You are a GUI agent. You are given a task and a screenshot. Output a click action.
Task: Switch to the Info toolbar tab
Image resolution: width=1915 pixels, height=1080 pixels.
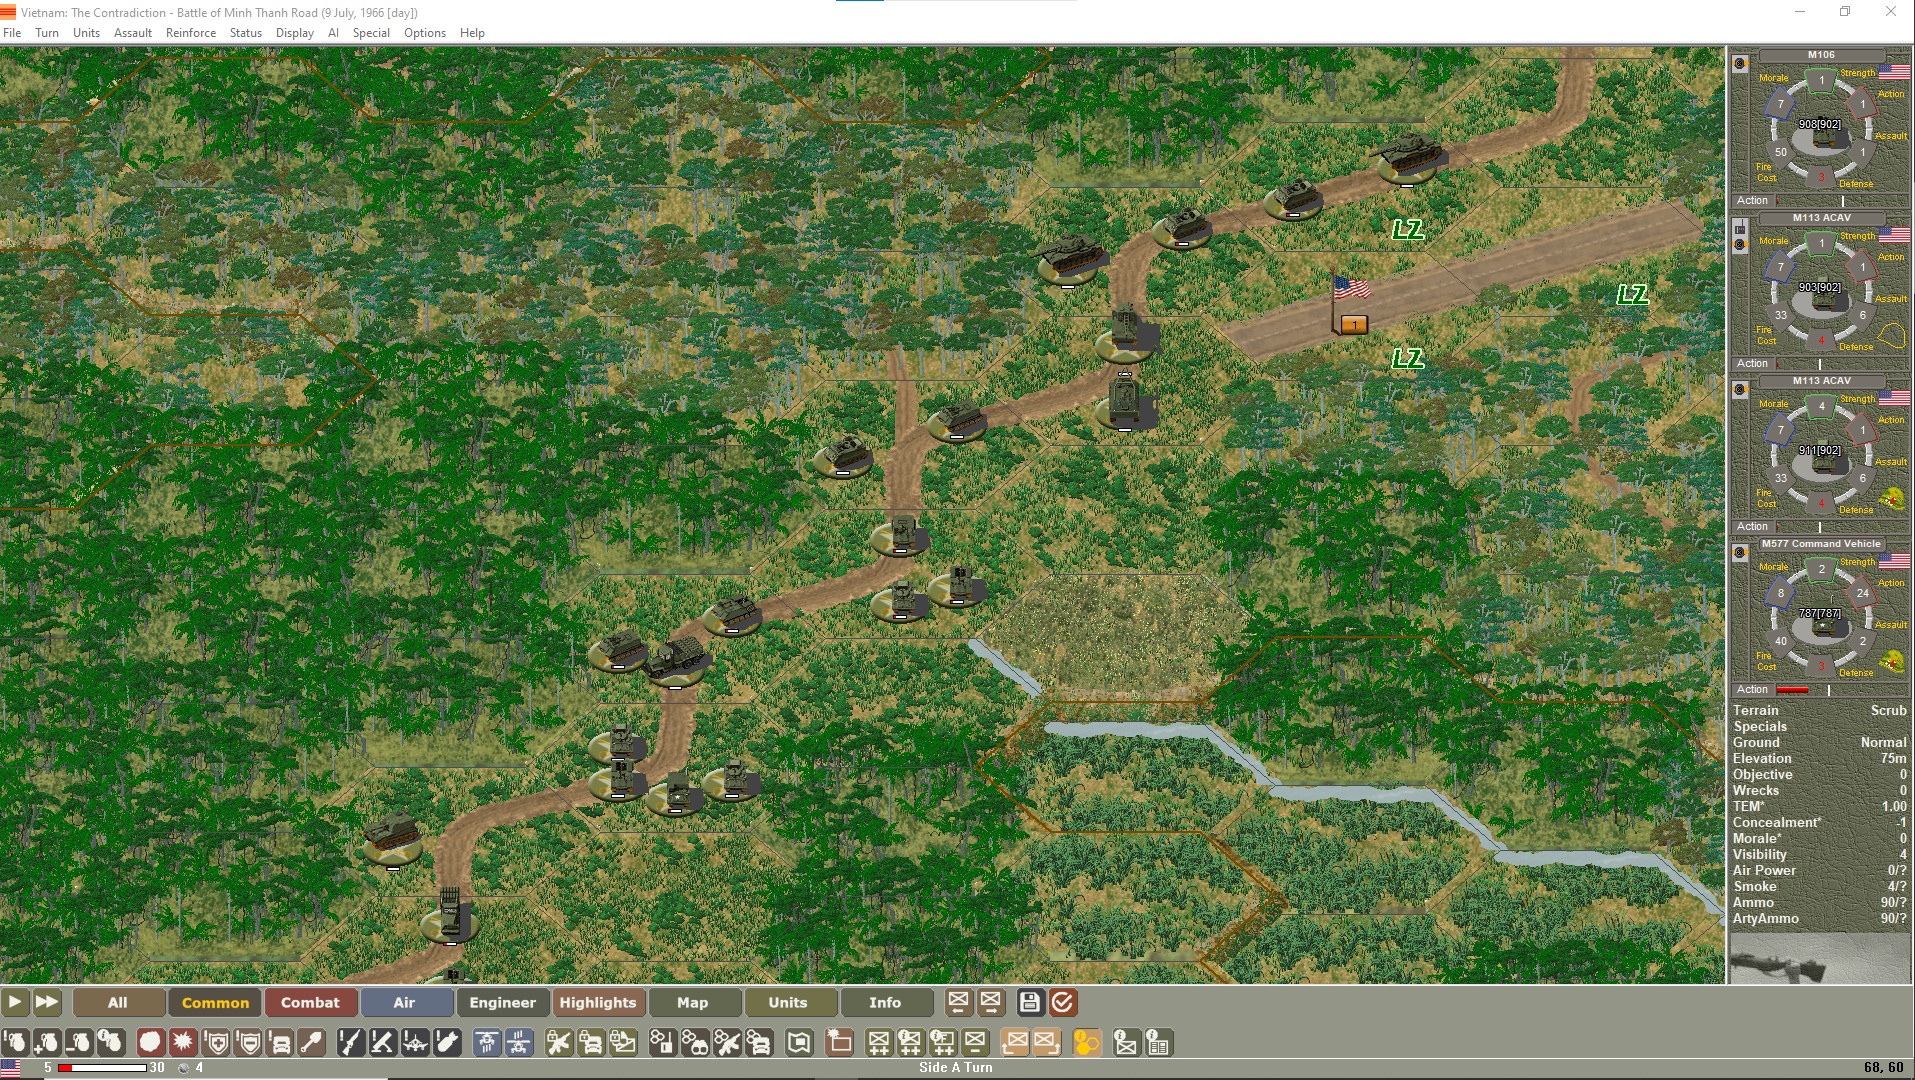coord(885,1002)
